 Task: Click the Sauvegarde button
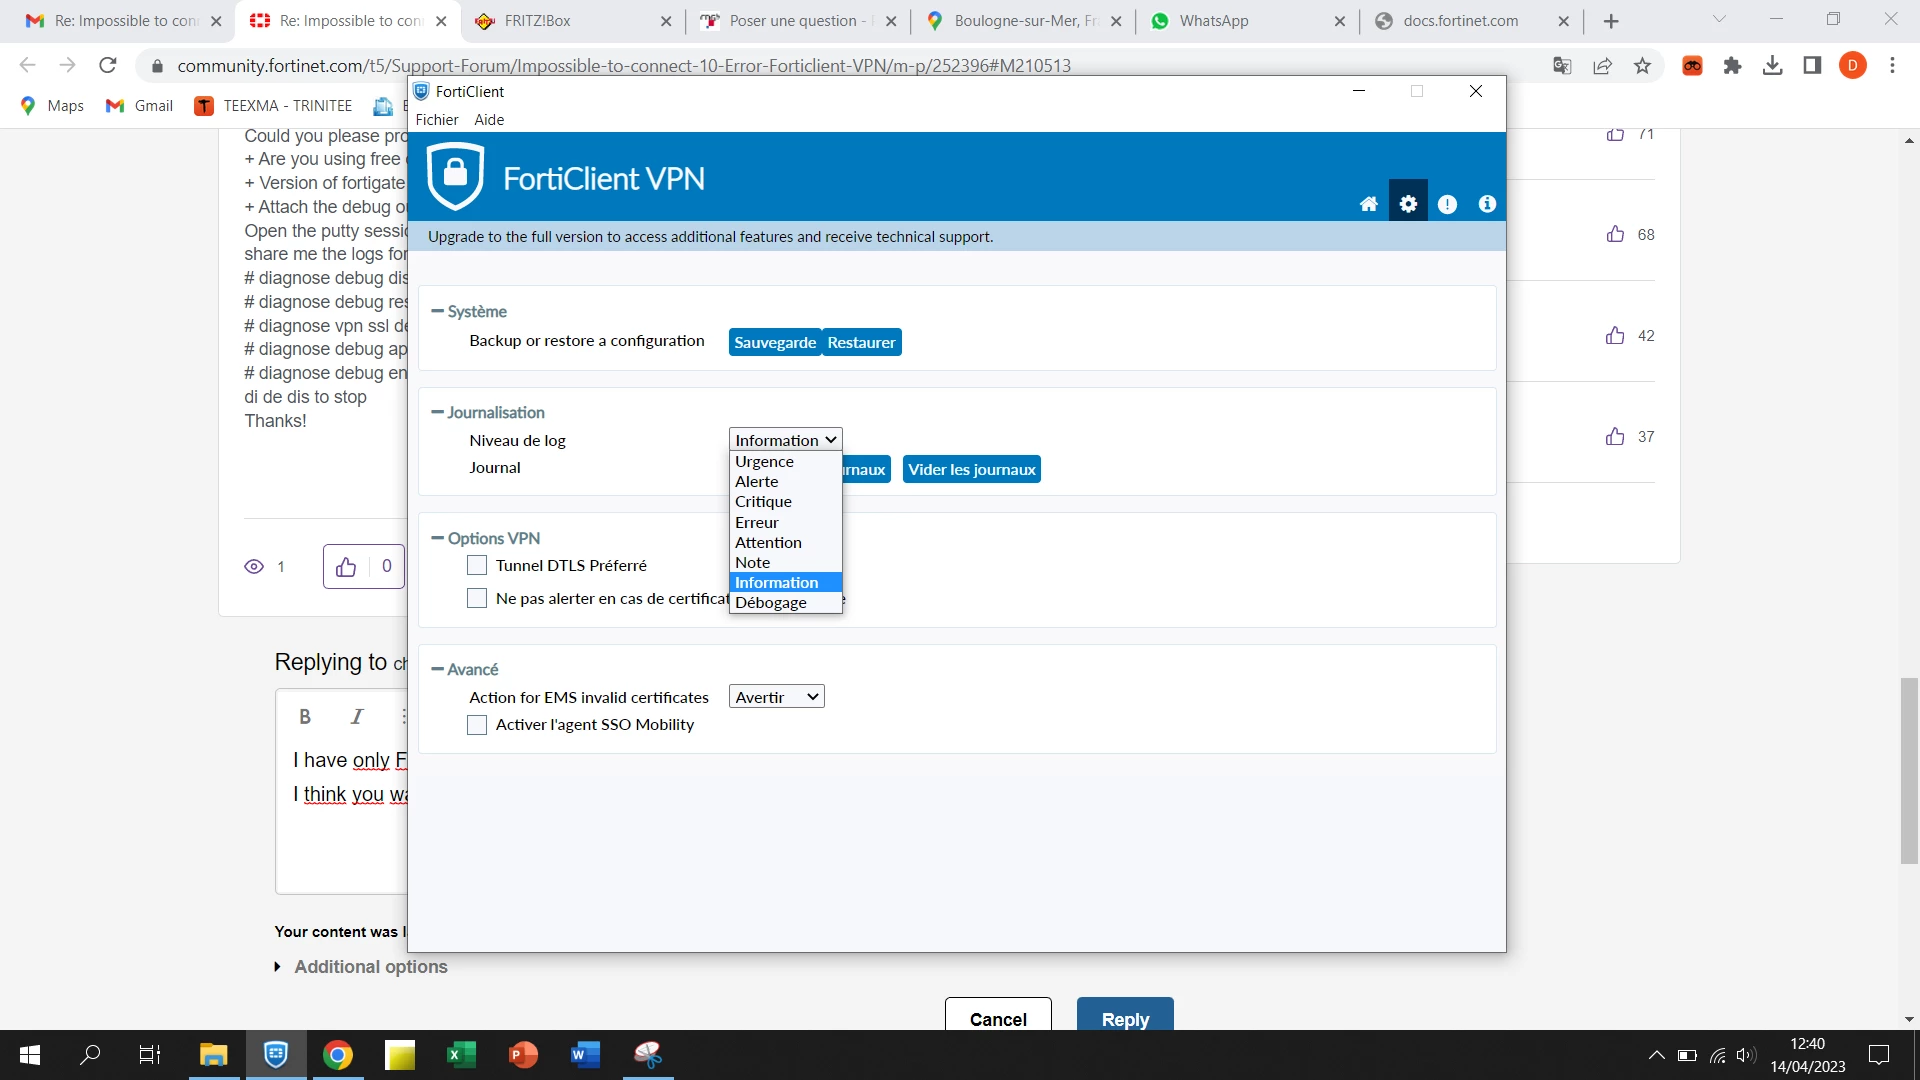click(775, 342)
